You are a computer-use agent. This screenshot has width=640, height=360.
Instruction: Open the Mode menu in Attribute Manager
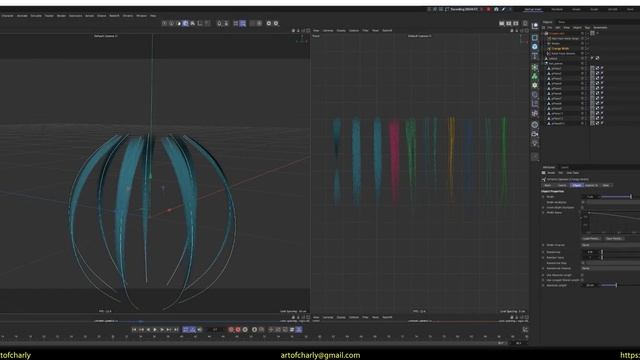tap(551, 173)
